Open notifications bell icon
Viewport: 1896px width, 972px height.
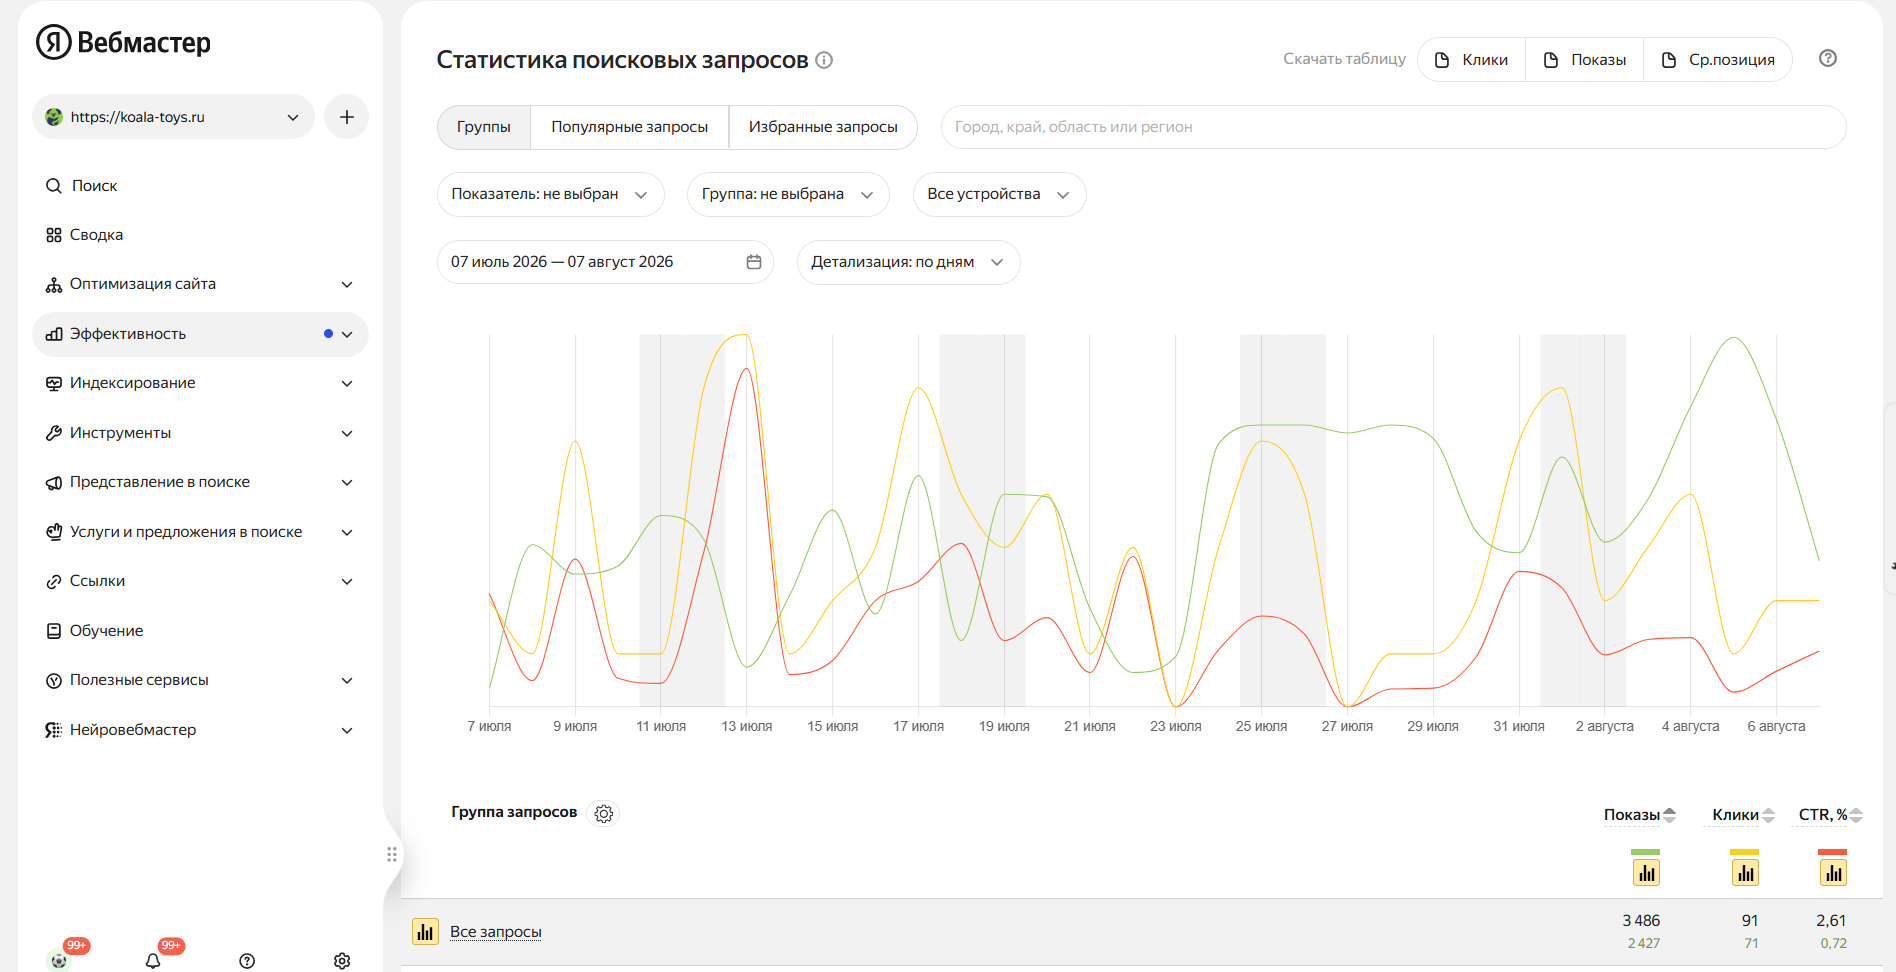(153, 960)
